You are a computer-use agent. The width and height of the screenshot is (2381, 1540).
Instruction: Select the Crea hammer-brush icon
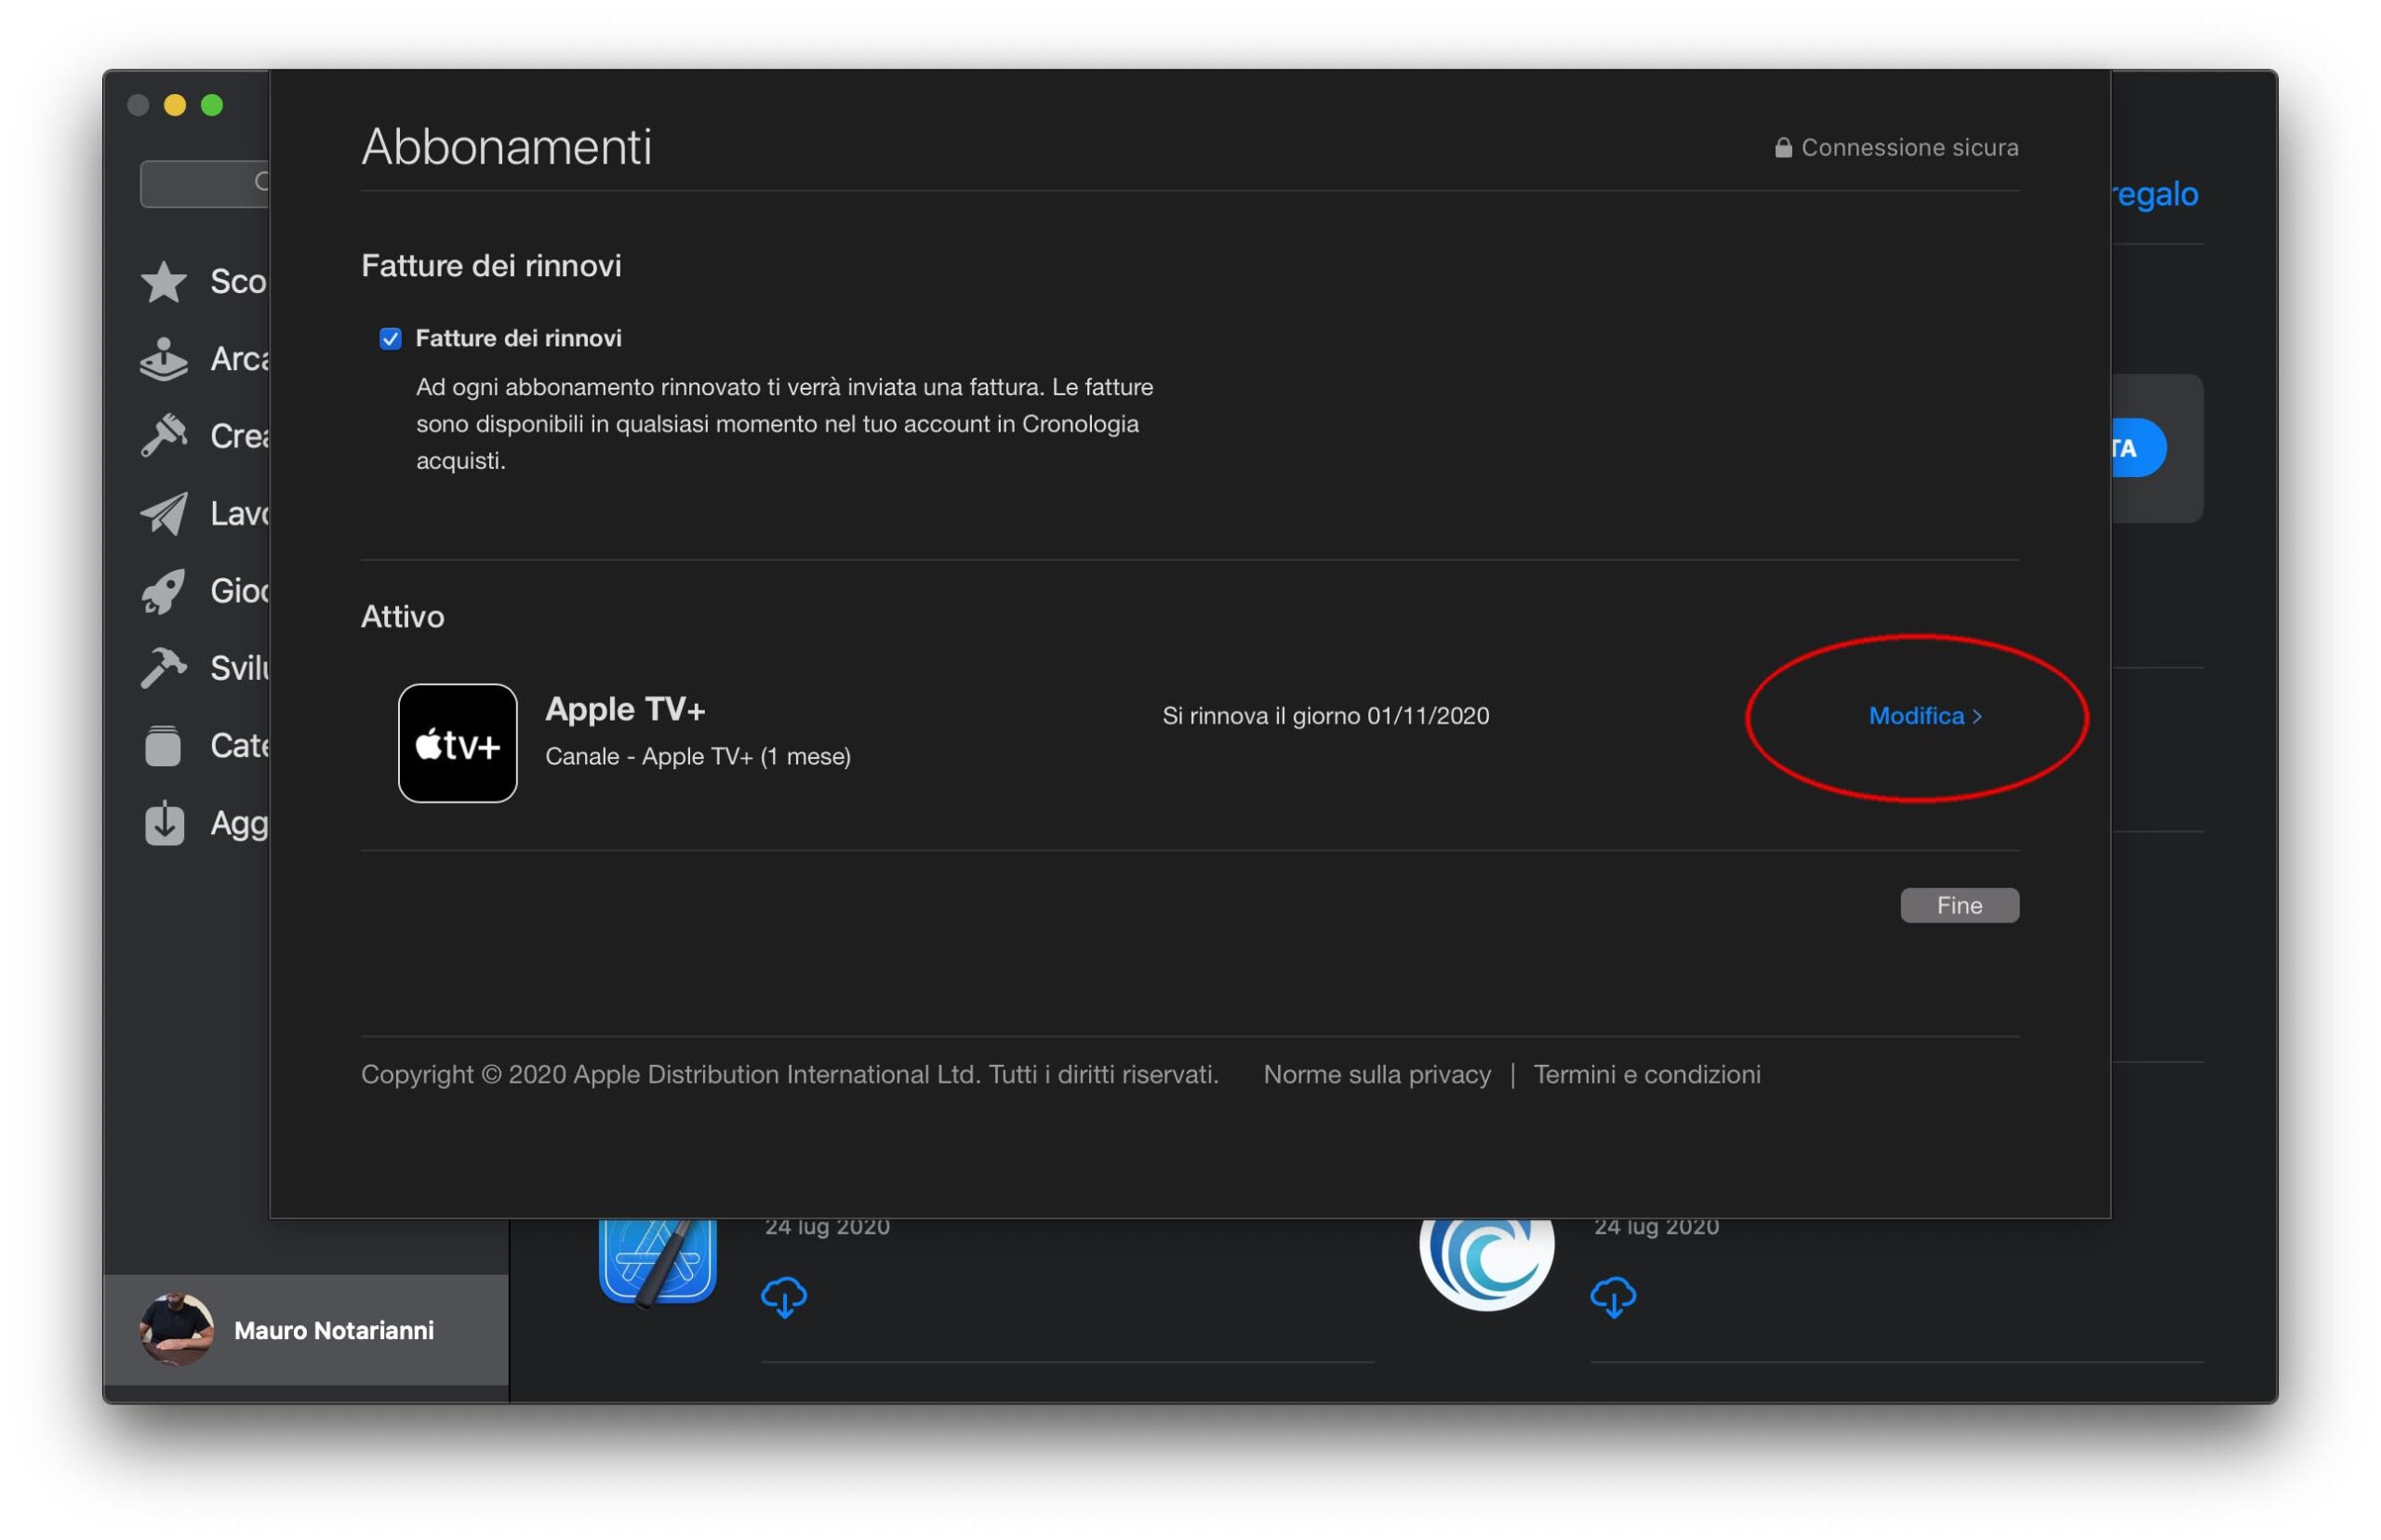point(163,436)
